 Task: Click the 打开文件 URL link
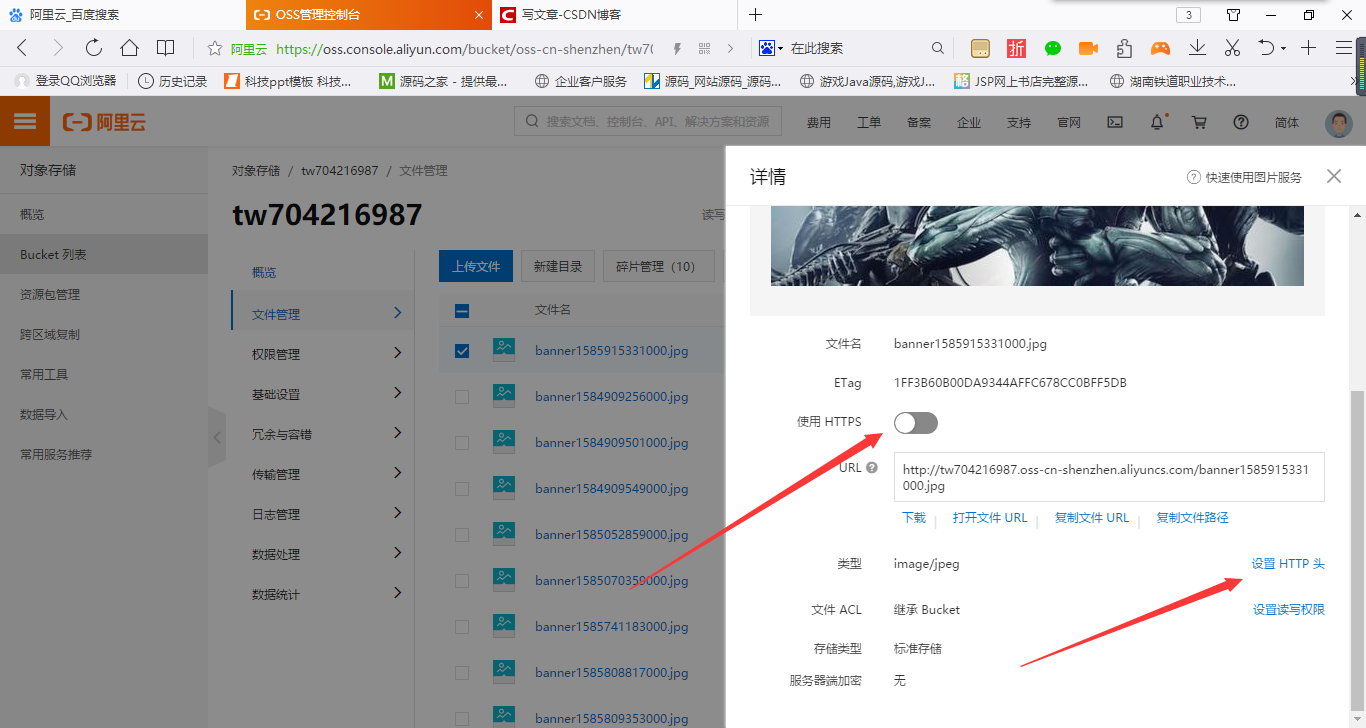tap(990, 518)
